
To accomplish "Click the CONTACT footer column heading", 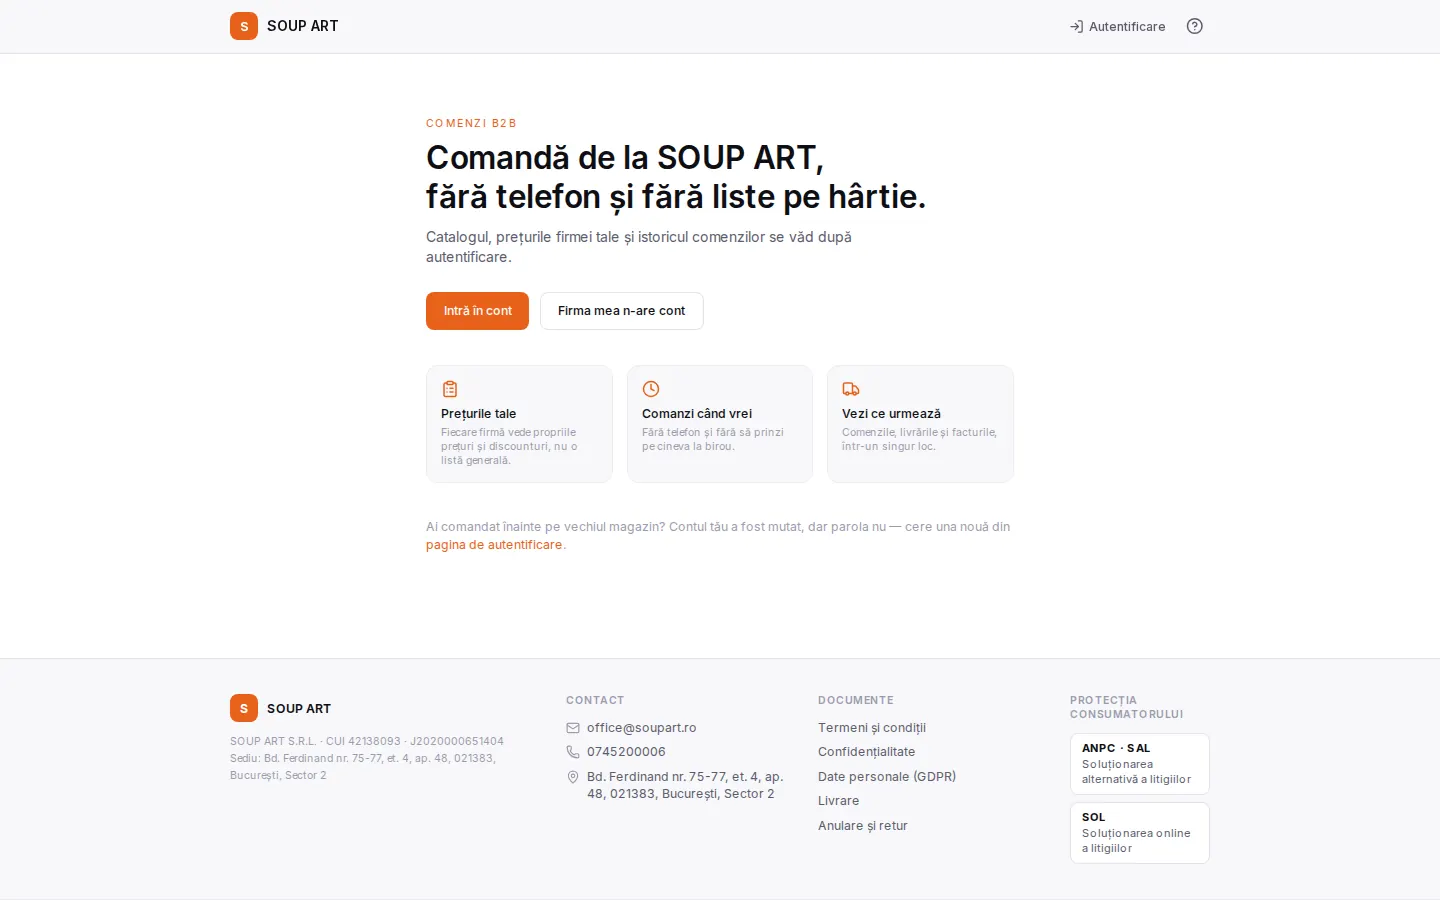I will [595, 700].
